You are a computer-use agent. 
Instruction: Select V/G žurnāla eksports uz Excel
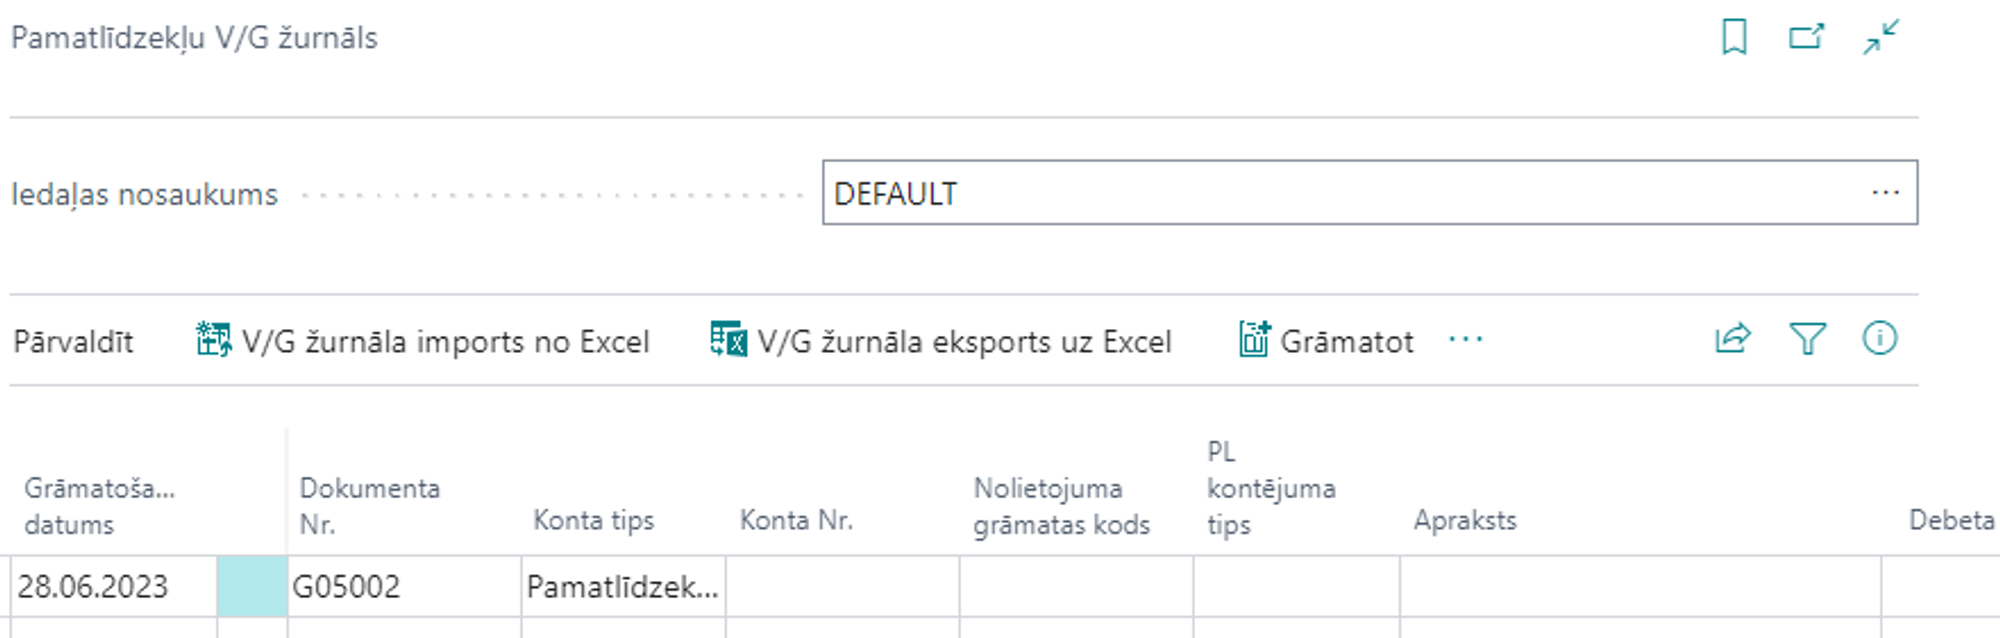(x=964, y=342)
